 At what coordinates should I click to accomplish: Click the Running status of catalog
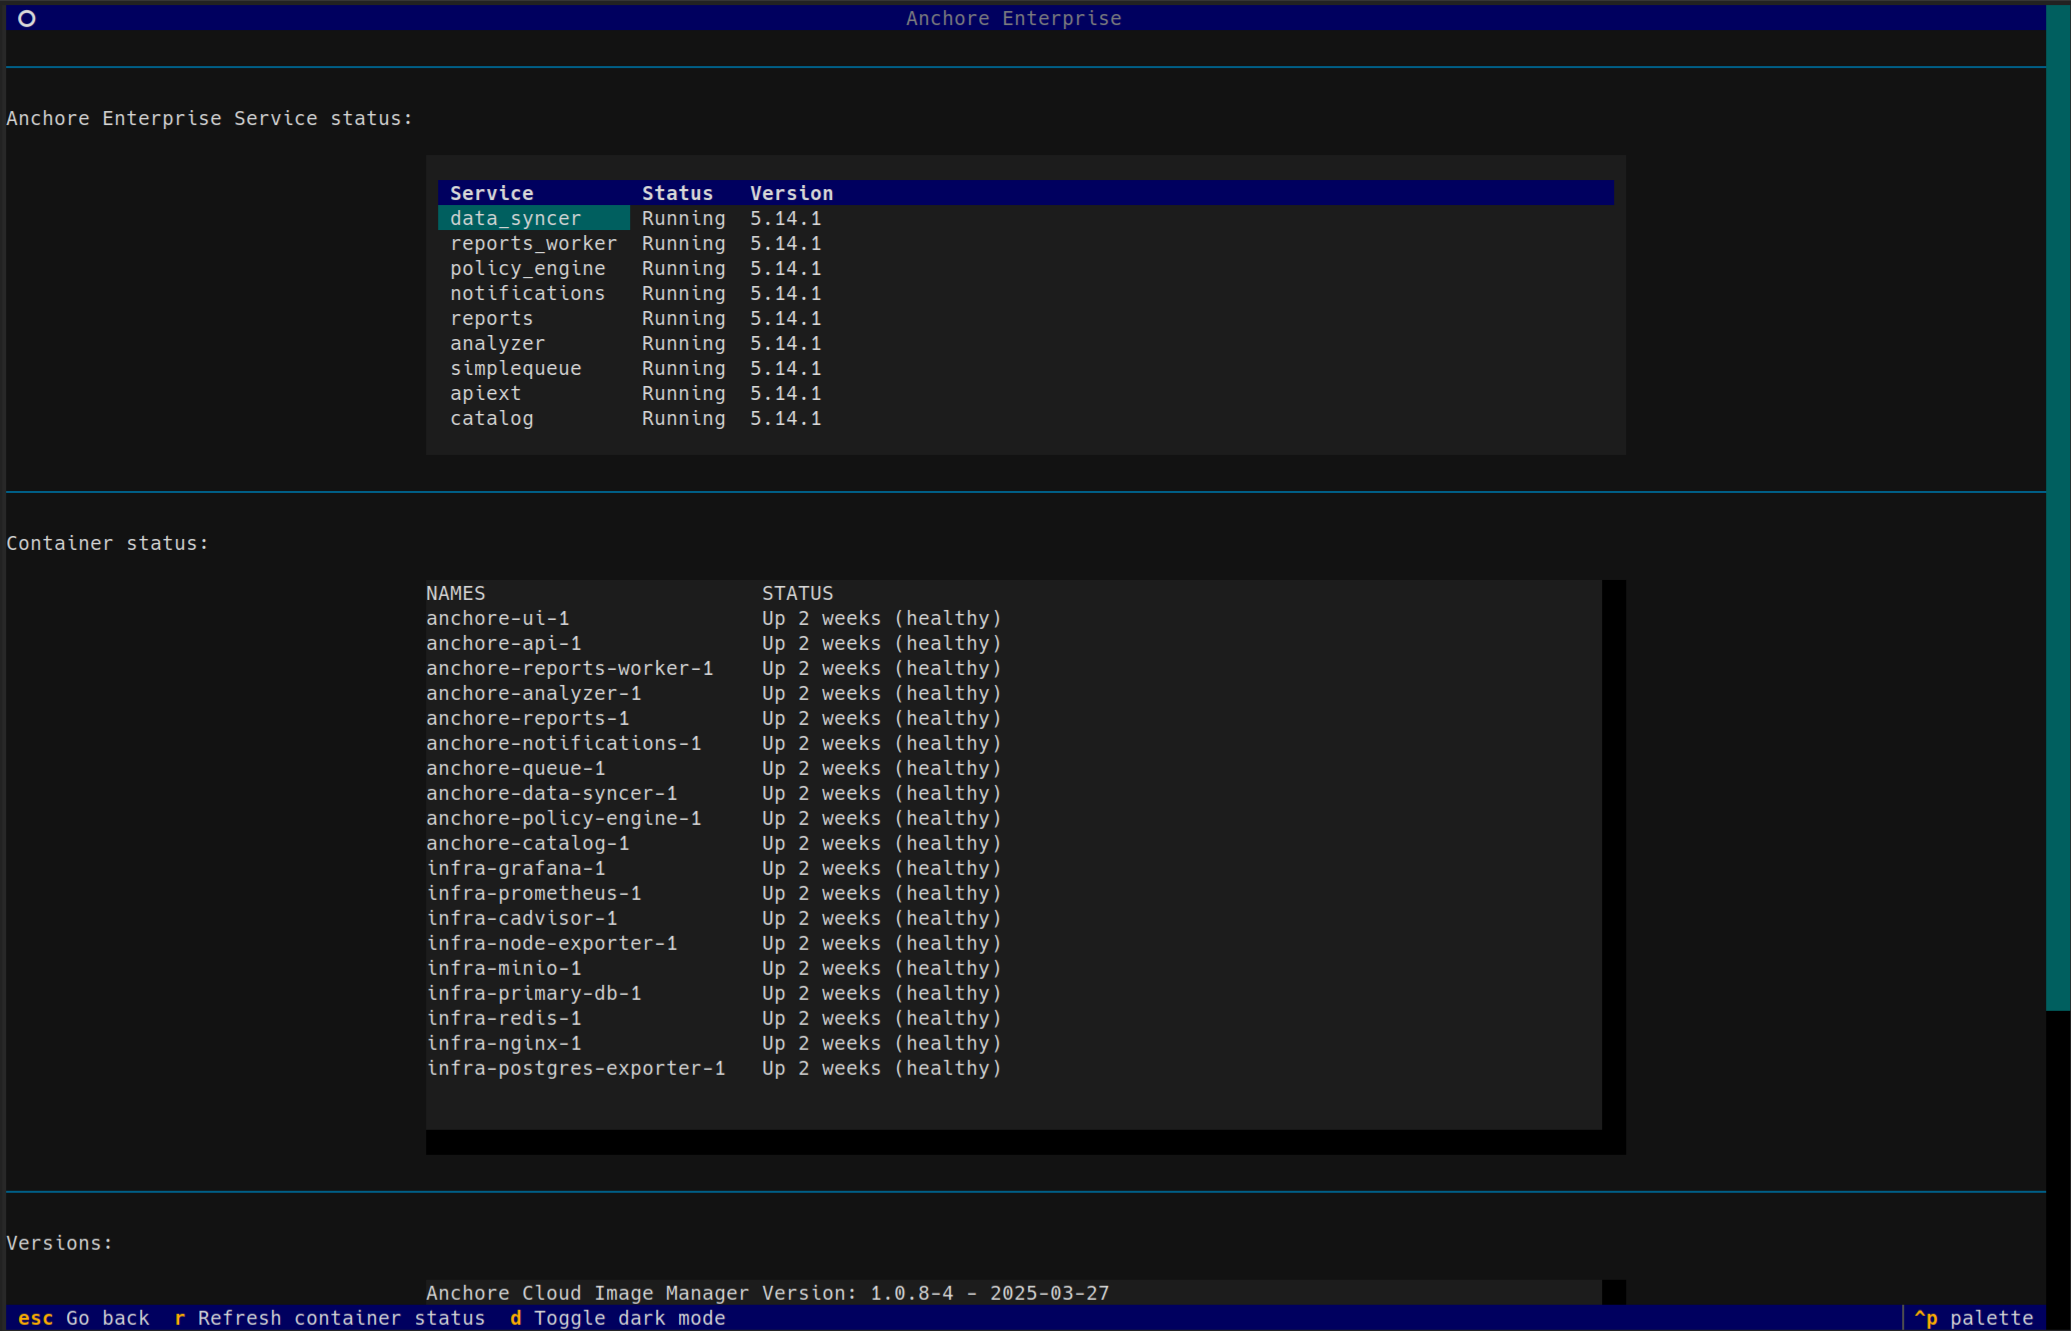coord(683,418)
